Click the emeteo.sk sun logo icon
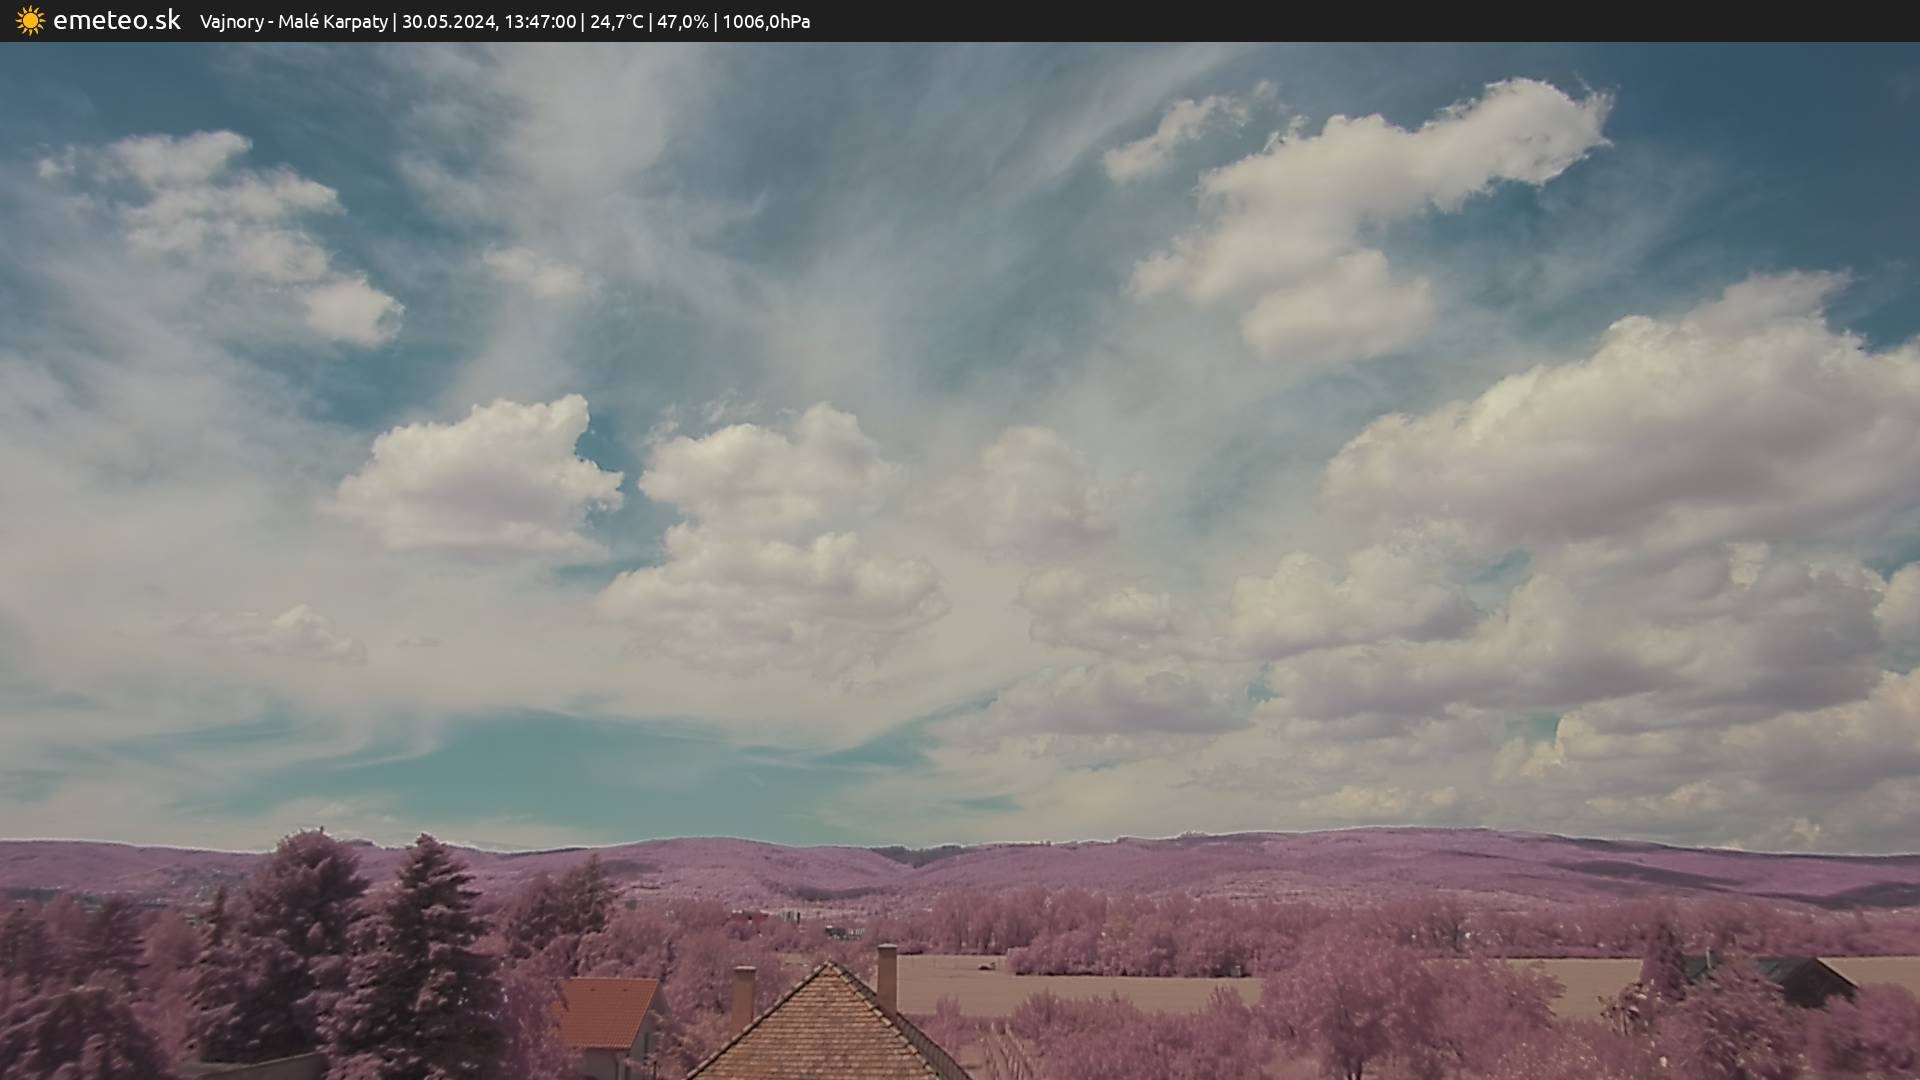The width and height of the screenshot is (1920, 1080). click(x=30, y=21)
